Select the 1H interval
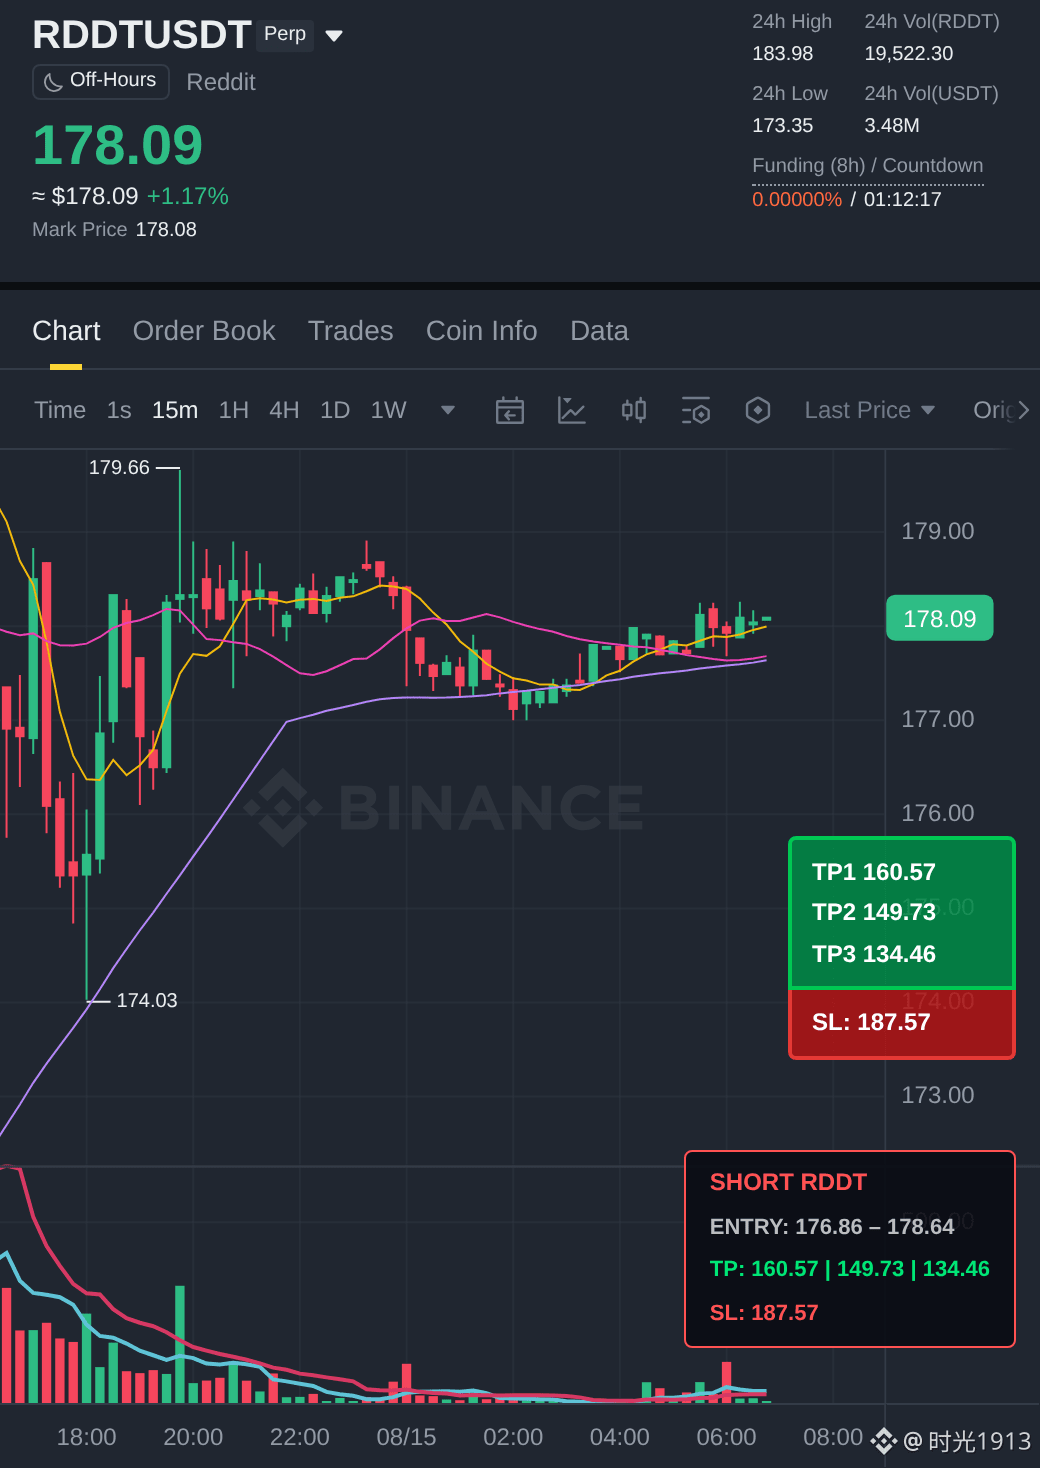Screen dimensions: 1040x1468 pos(234,410)
